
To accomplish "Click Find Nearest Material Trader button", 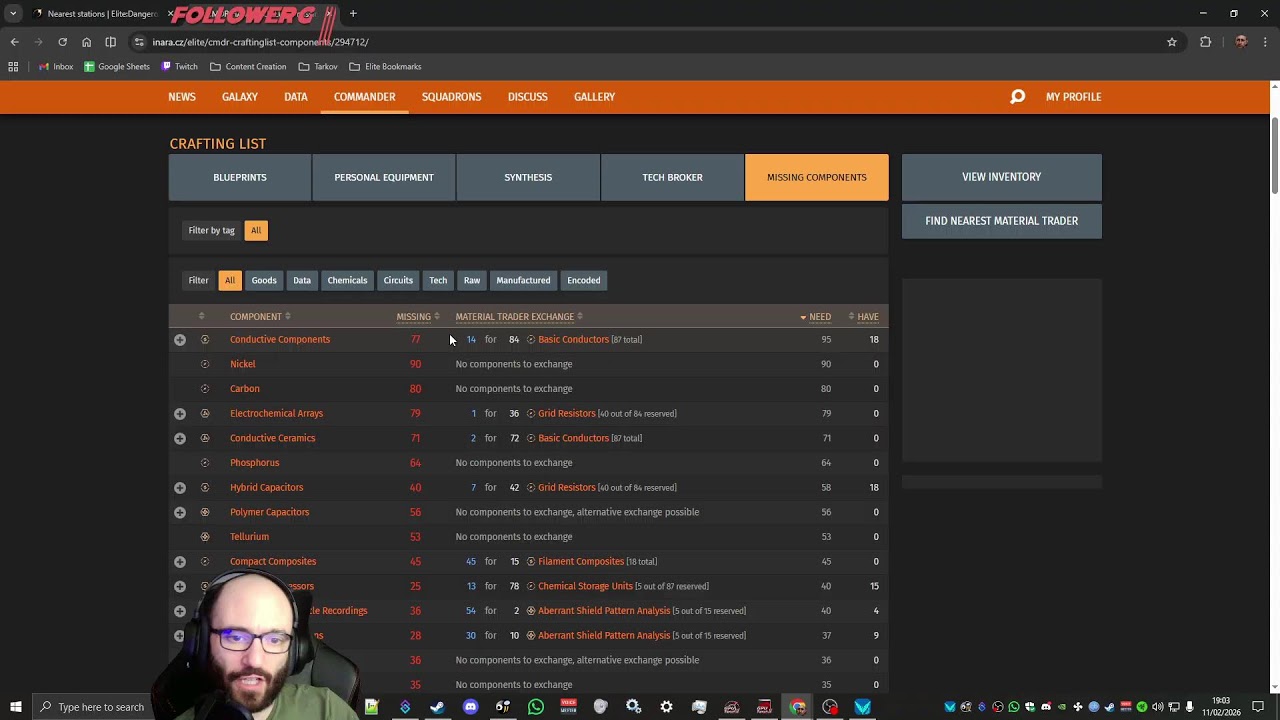I will point(1001,221).
